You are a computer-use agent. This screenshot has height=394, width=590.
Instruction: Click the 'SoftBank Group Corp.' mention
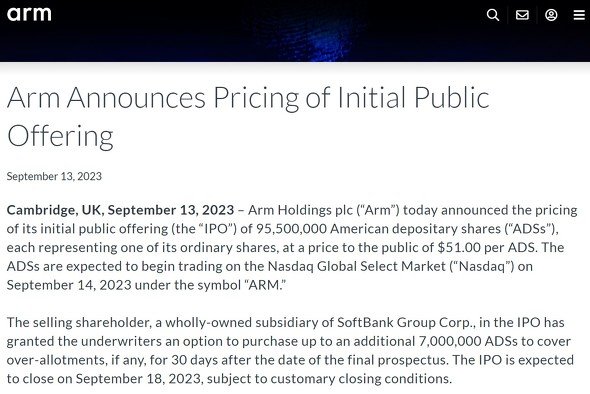click(404, 323)
